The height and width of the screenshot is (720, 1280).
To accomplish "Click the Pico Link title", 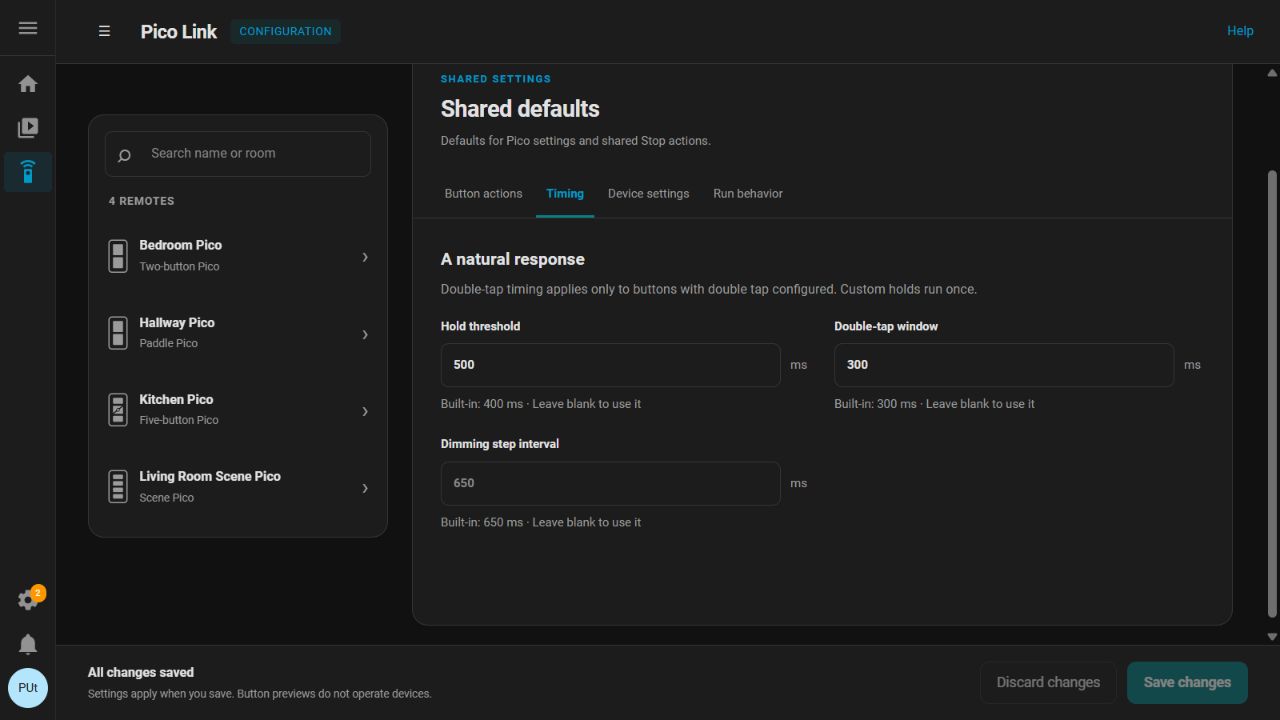I will coord(179,31).
